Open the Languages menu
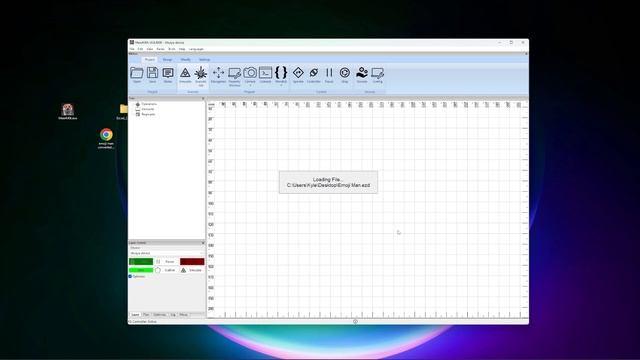 point(196,49)
